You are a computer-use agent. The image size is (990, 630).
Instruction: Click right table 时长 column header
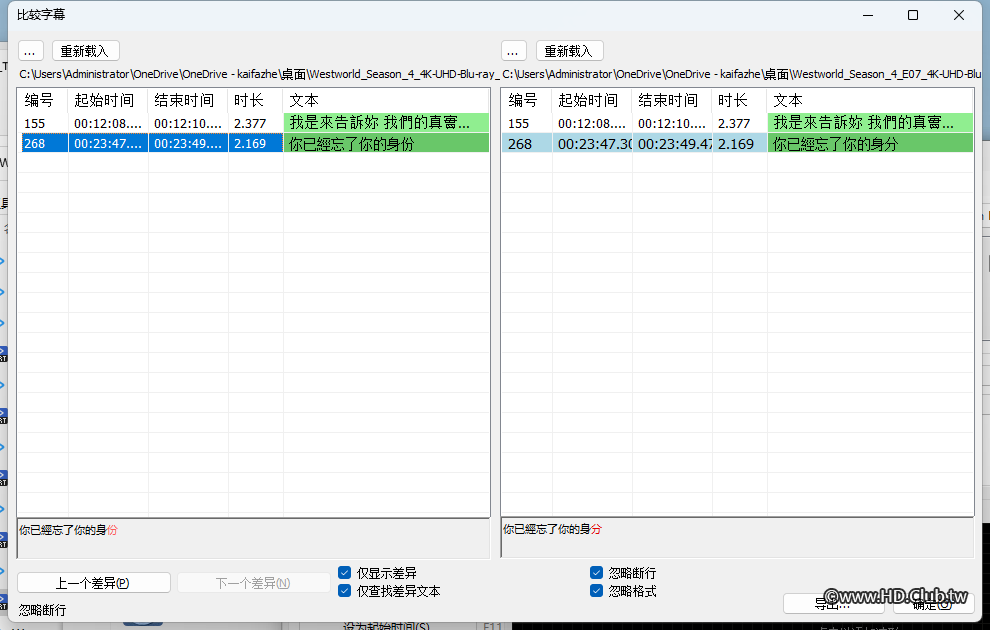(739, 100)
